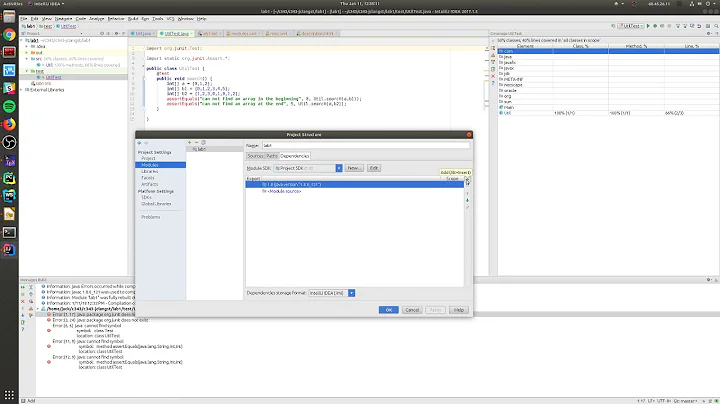This screenshot has width=720, height=404.
Task: Click the New... SDK button
Action: click(x=354, y=168)
